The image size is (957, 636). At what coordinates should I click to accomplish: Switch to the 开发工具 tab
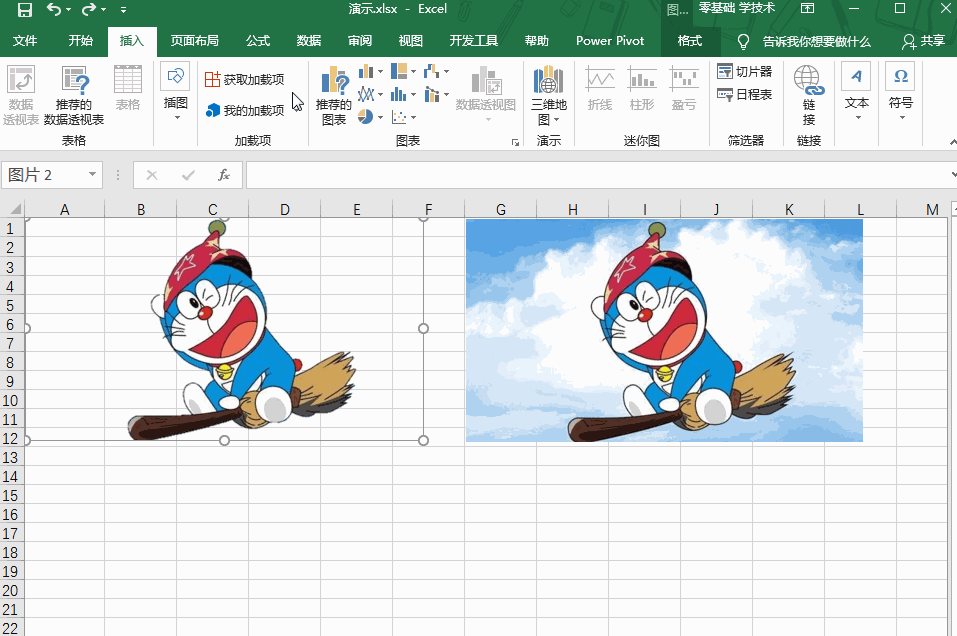(x=474, y=41)
